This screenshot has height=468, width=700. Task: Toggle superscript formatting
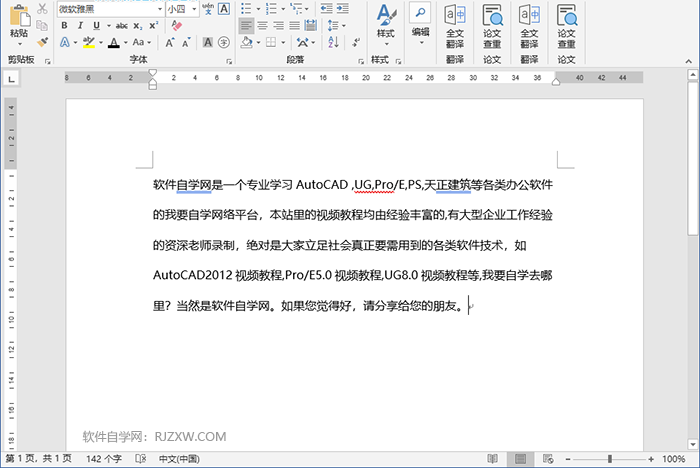tap(154, 25)
